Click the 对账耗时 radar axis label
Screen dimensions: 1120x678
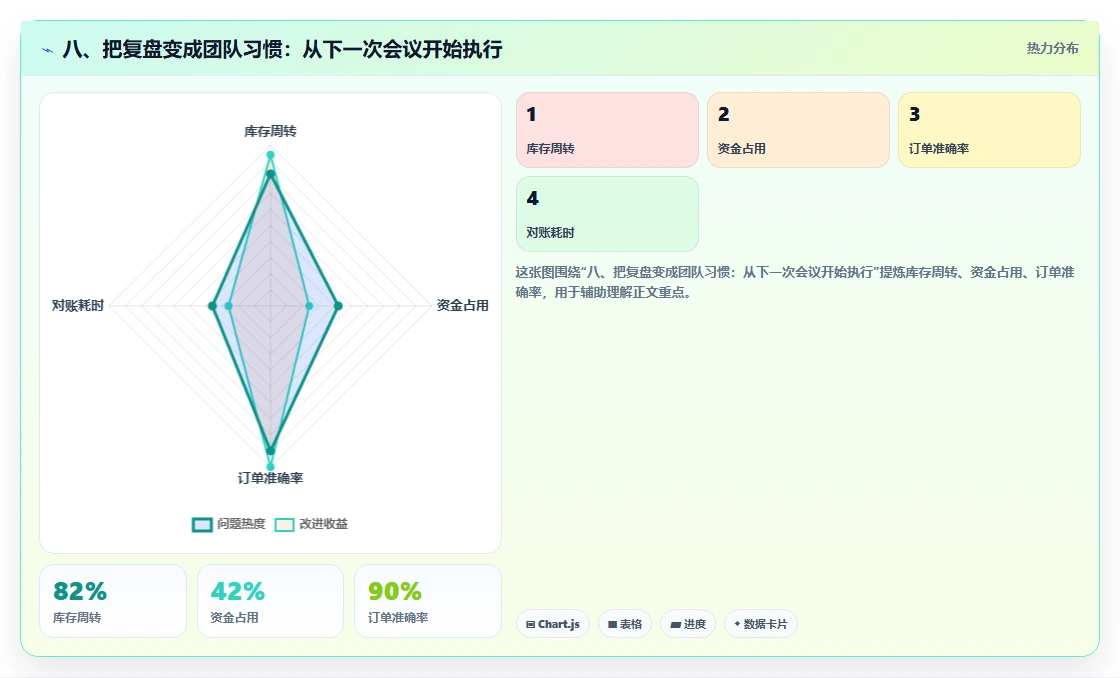tap(78, 306)
